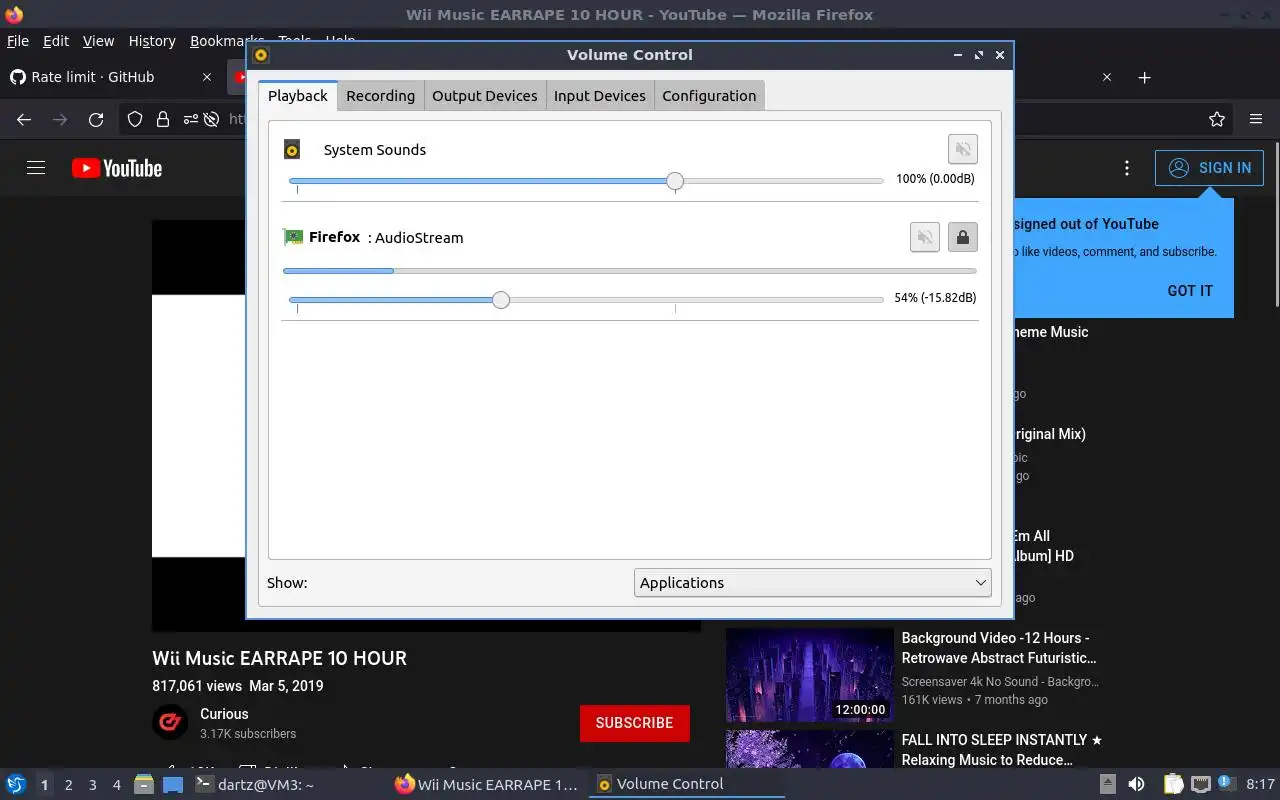
Task: Open the Show Applications dropdown
Action: 812,583
